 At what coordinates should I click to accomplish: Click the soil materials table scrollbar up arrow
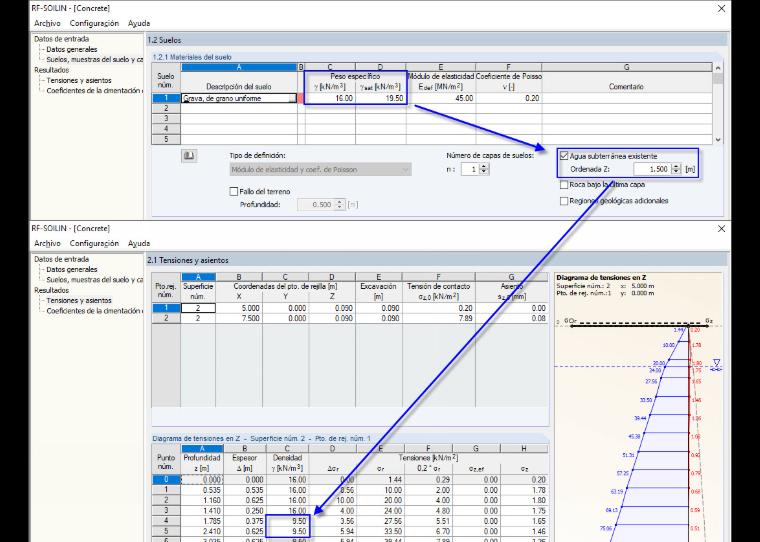tap(718, 68)
